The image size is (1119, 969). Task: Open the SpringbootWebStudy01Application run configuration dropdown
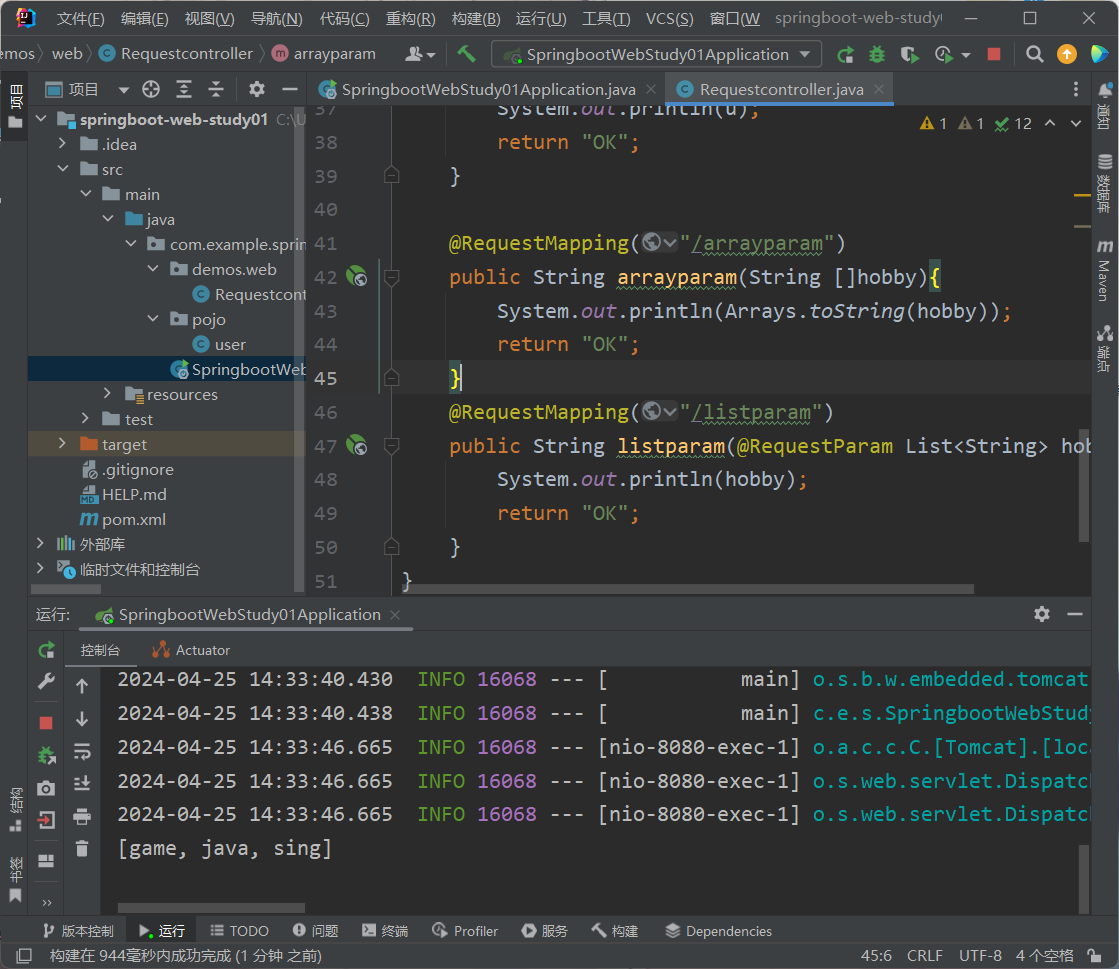point(656,54)
